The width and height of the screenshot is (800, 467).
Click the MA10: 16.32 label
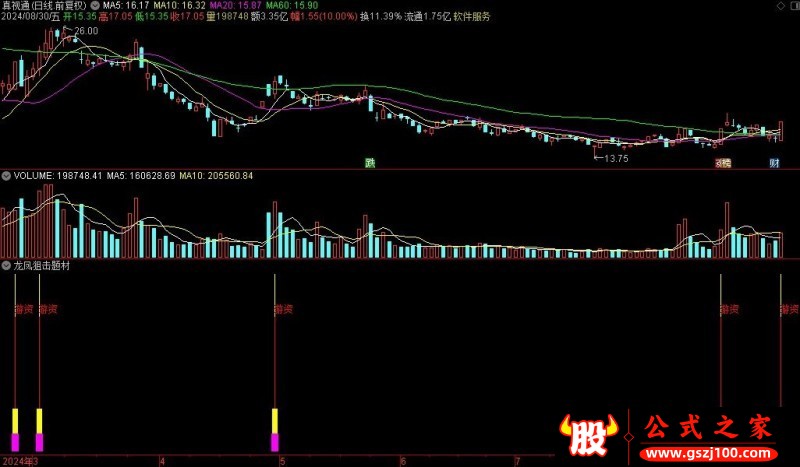point(180,6)
